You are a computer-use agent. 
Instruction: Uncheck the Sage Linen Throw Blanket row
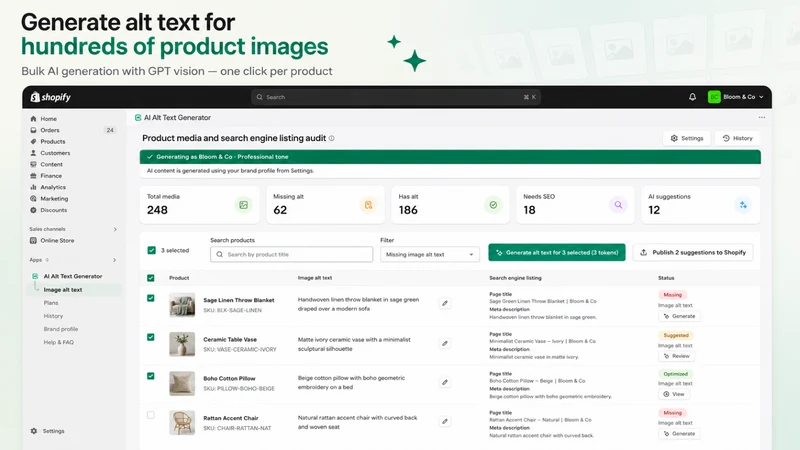tap(151, 298)
